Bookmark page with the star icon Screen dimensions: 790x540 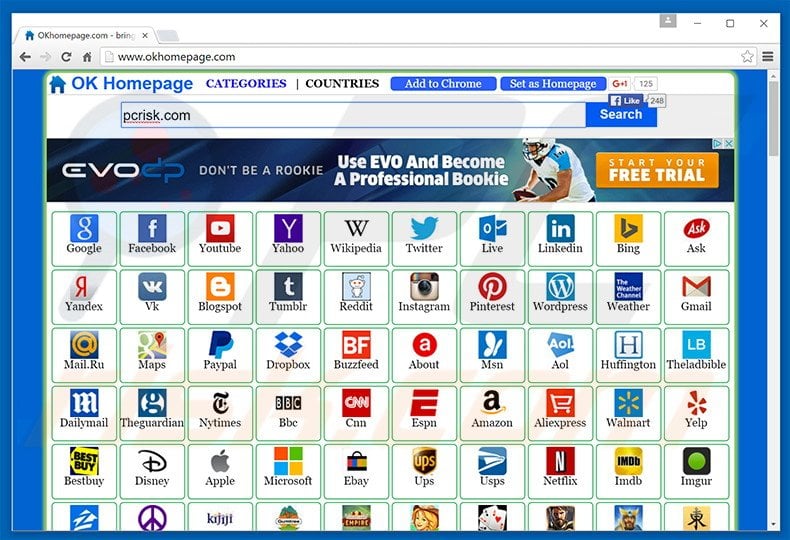747,56
